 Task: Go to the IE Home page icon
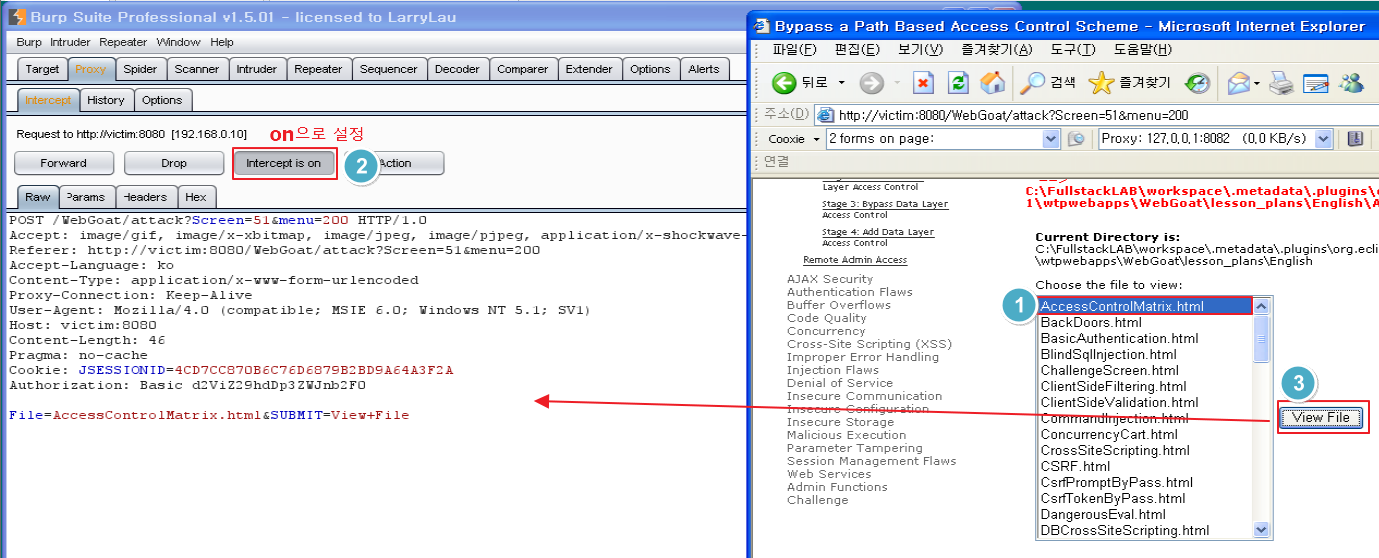tap(992, 82)
